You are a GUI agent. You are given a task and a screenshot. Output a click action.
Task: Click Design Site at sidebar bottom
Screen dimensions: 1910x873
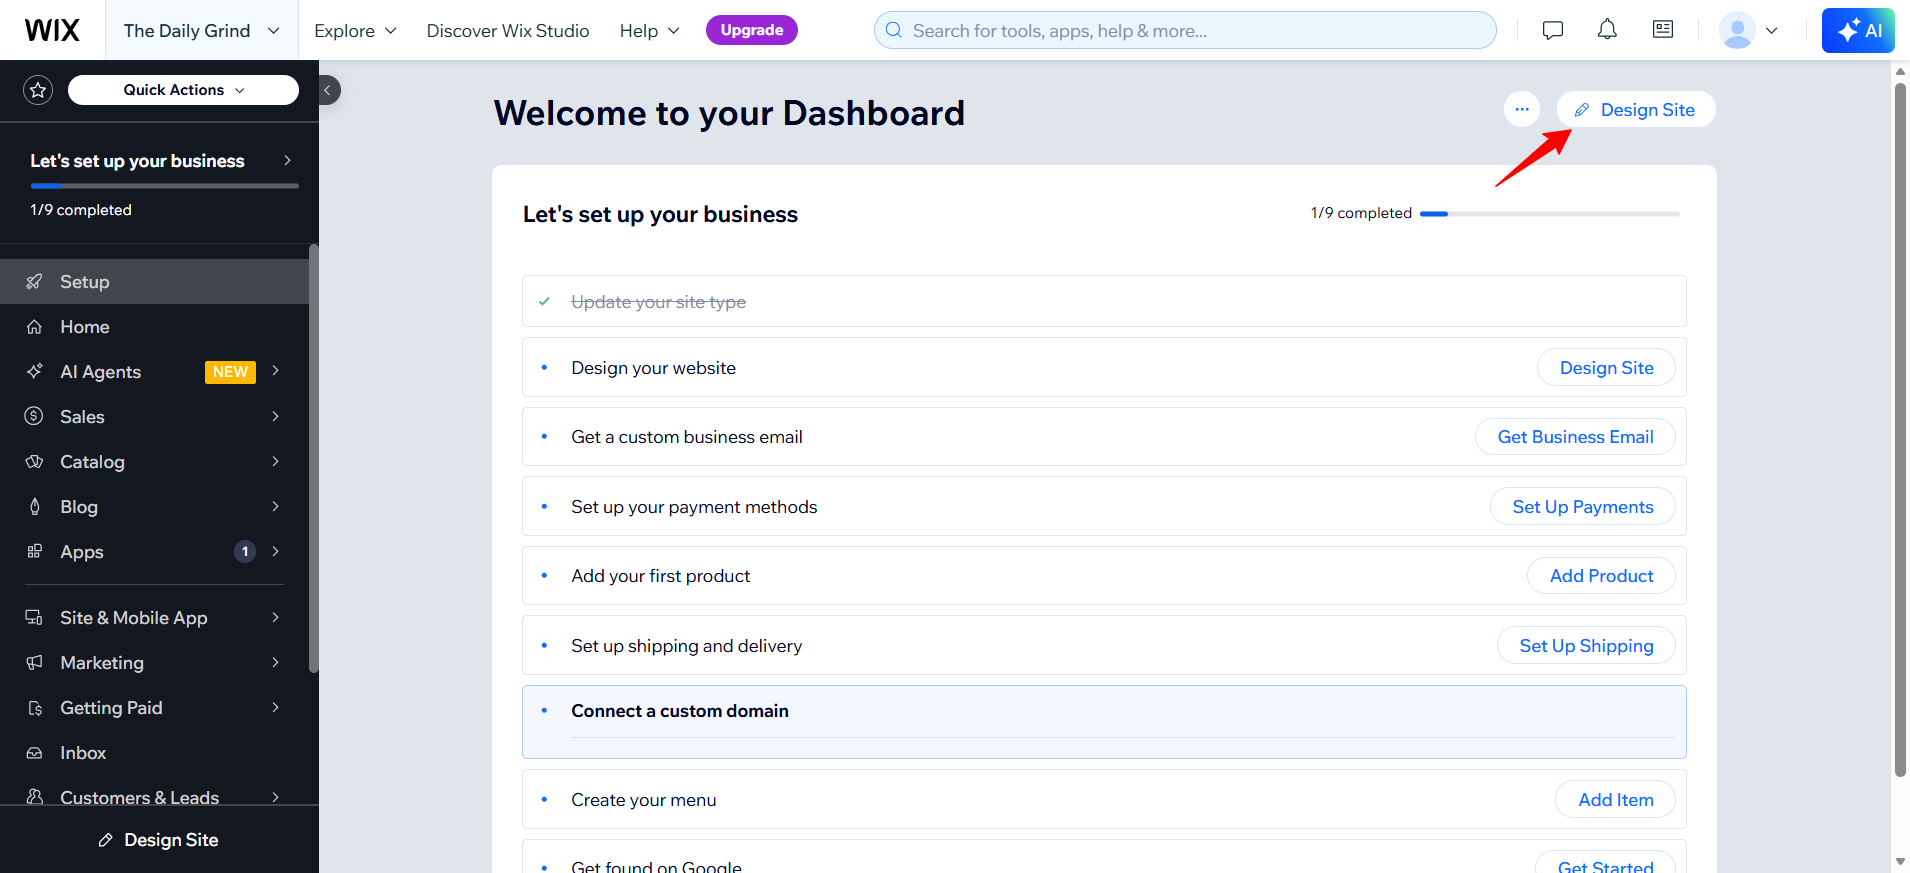tap(159, 840)
